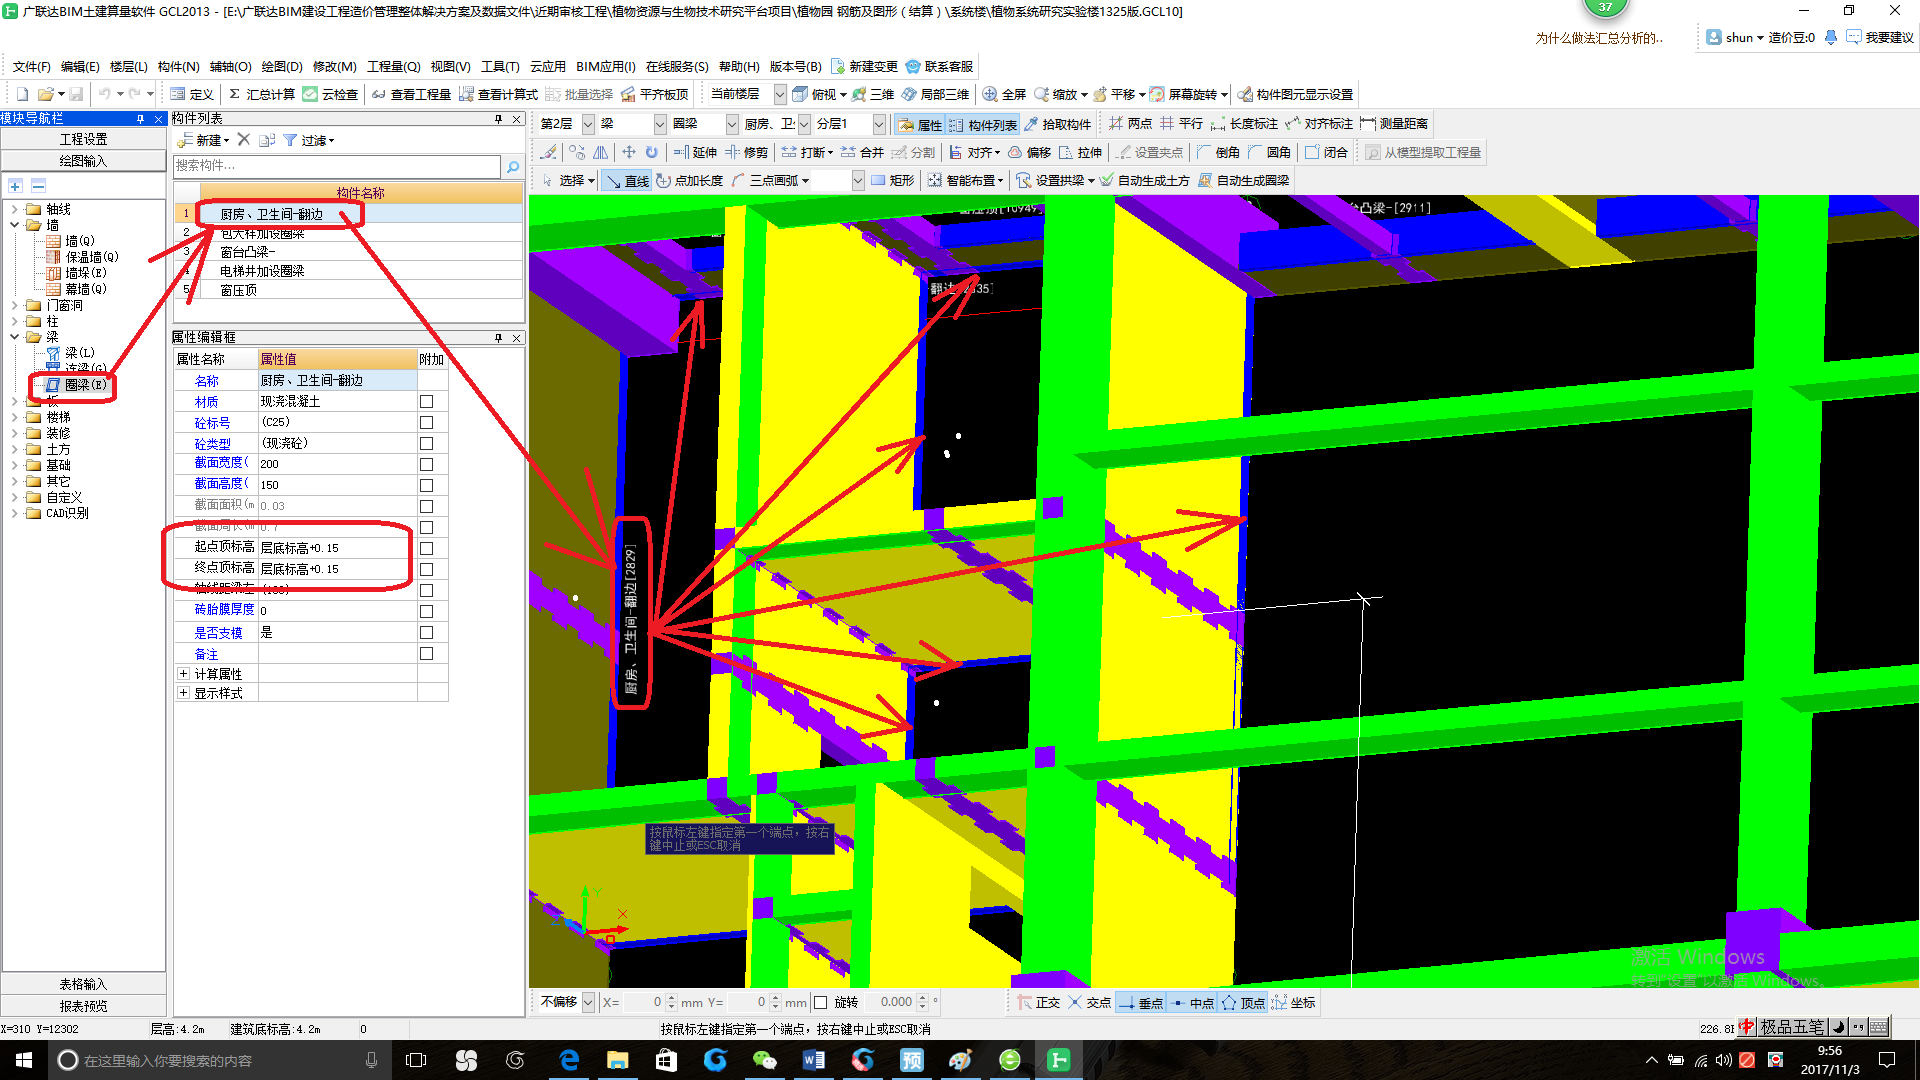The image size is (1920, 1080).
Task: Tick the 截面高度 附加 checkbox
Action: (x=426, y=486)
